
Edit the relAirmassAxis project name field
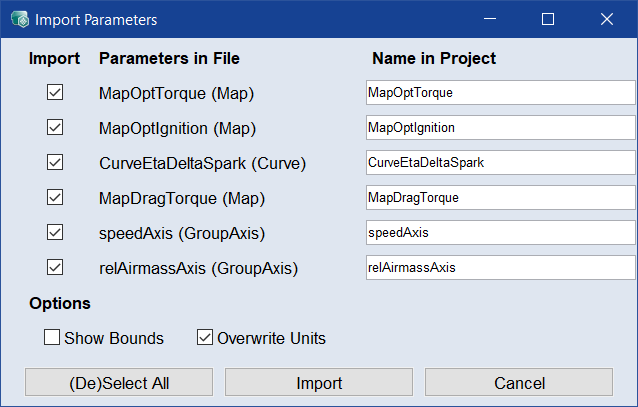point(500,267)
